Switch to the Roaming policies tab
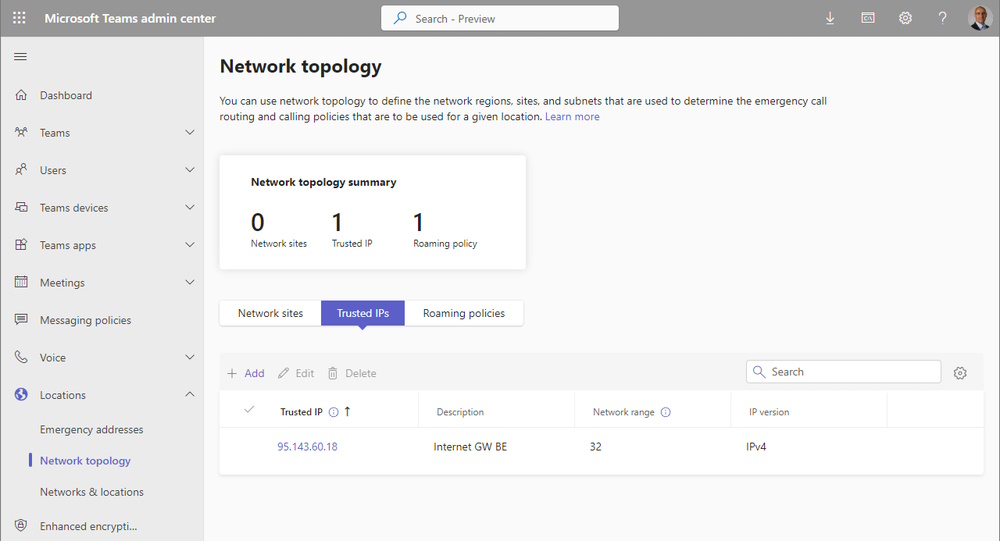 click(464, 313)
